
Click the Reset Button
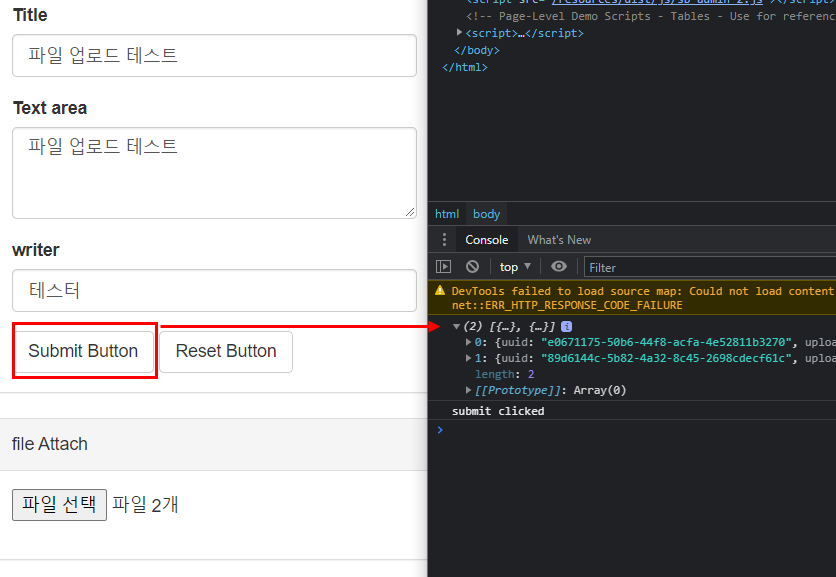226,351
